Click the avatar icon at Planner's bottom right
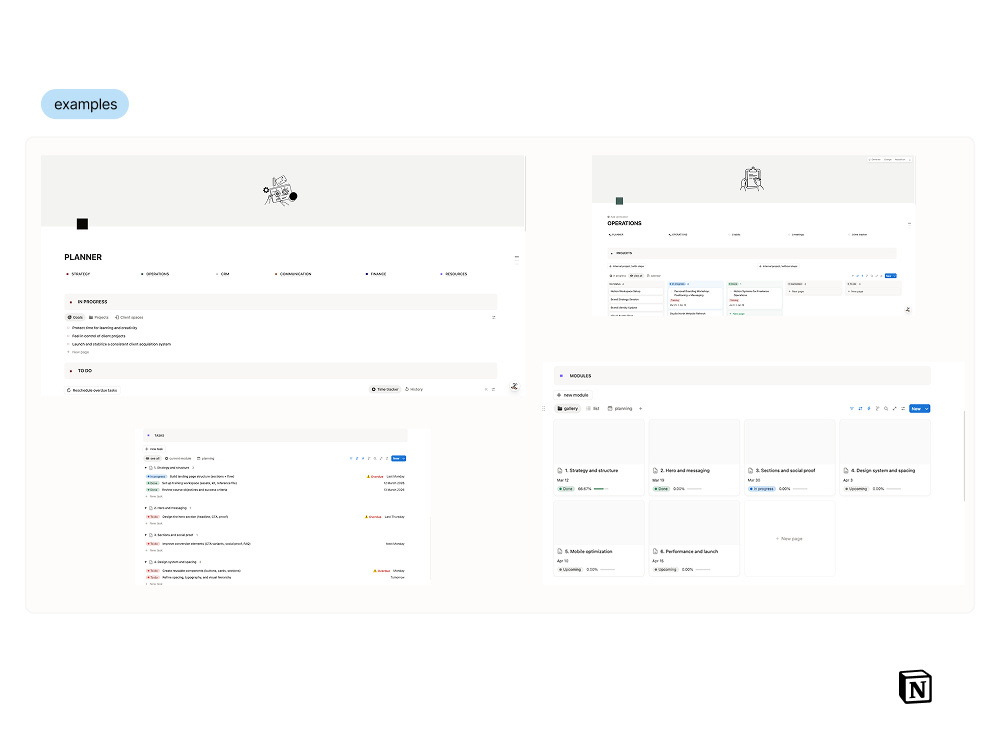This screenshot has height=750, width=1000. pos(514,386)
